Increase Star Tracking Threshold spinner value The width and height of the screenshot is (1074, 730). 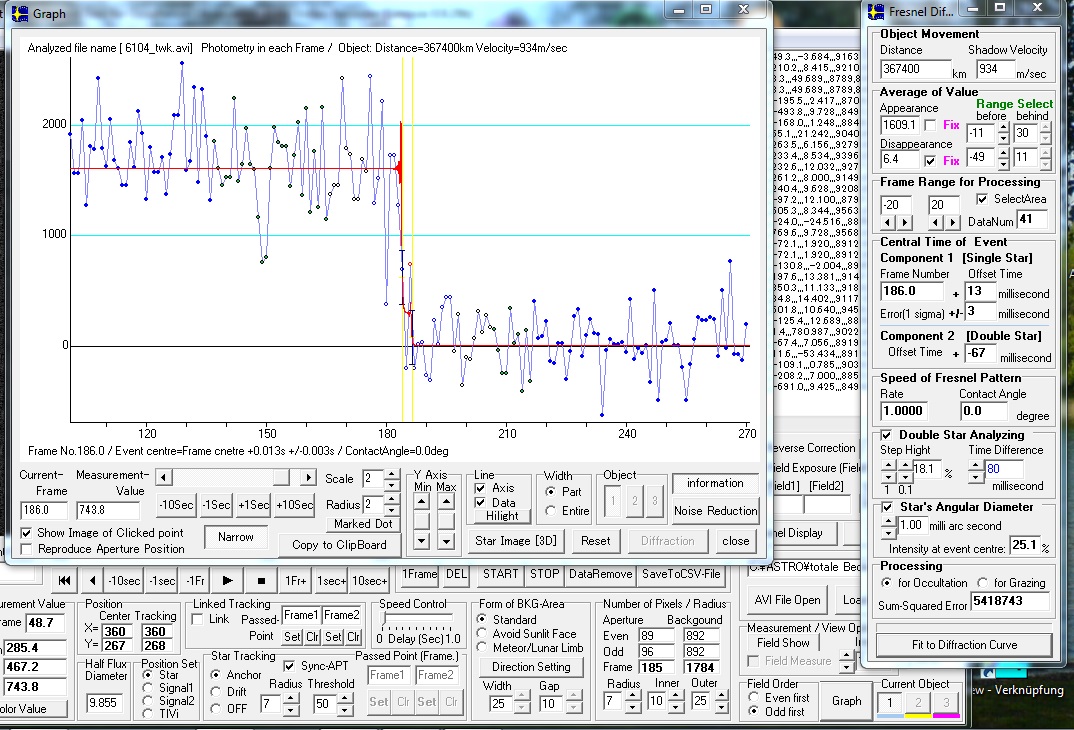pyautogui.click(x=344, y=699)
